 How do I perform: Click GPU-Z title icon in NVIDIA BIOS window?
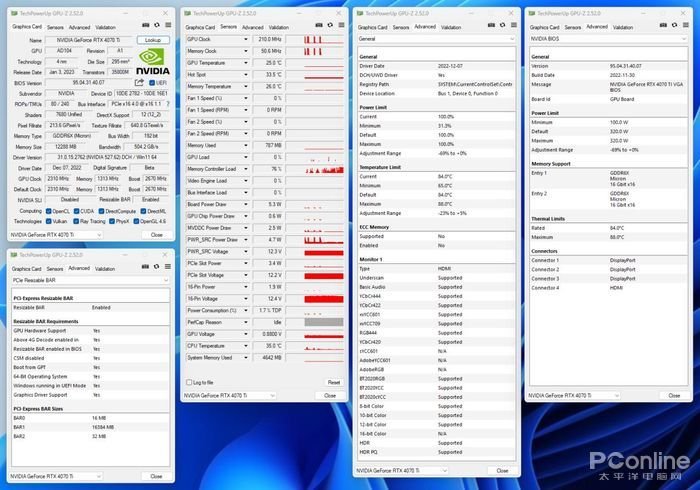532,13
